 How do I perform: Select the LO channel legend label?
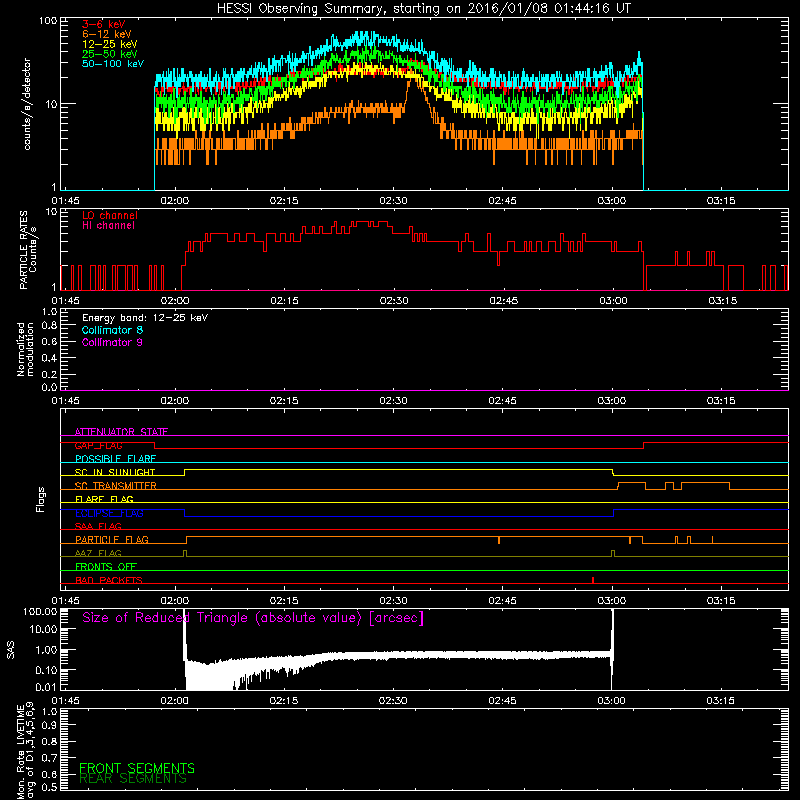click(x=110, y=216)
